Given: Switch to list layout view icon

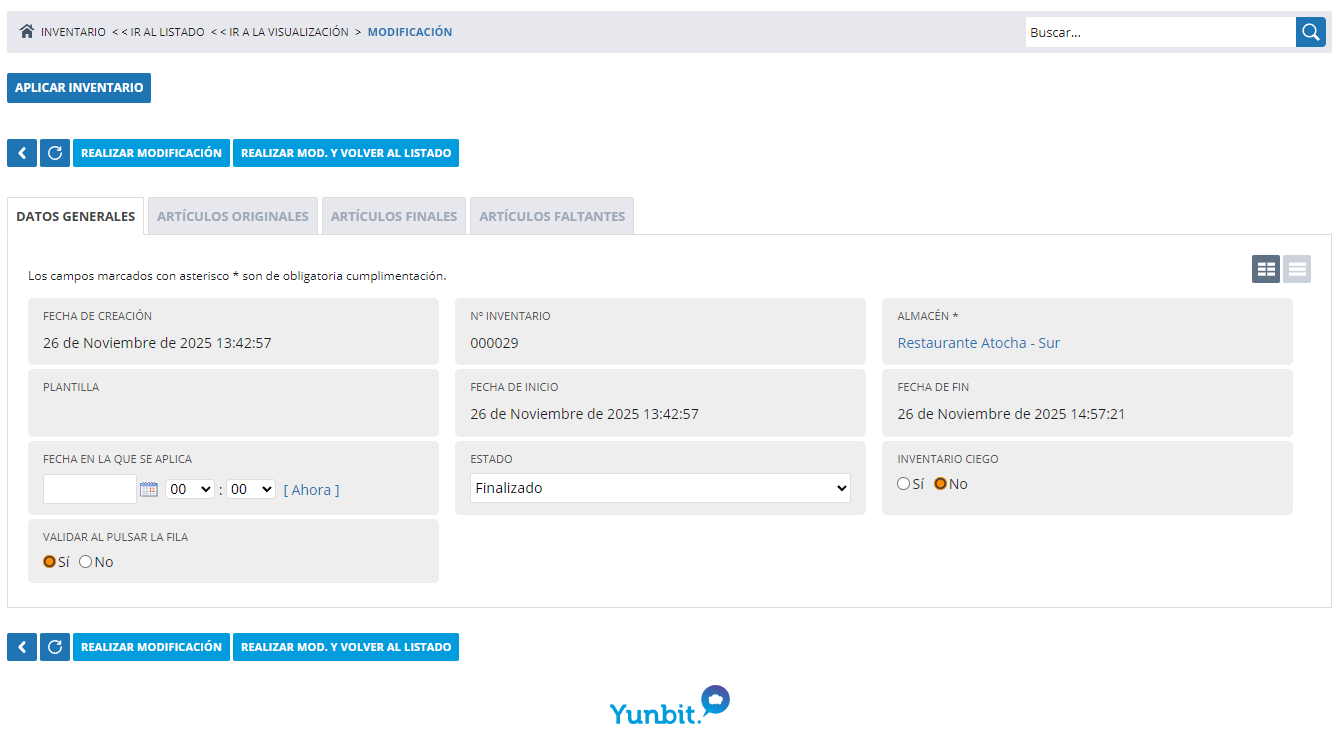Looking at the screenshot, I should click(1297, 269).
